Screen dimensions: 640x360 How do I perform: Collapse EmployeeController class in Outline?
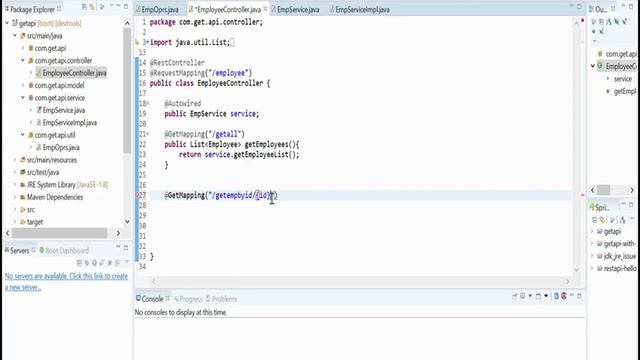[x=593, y=66]
